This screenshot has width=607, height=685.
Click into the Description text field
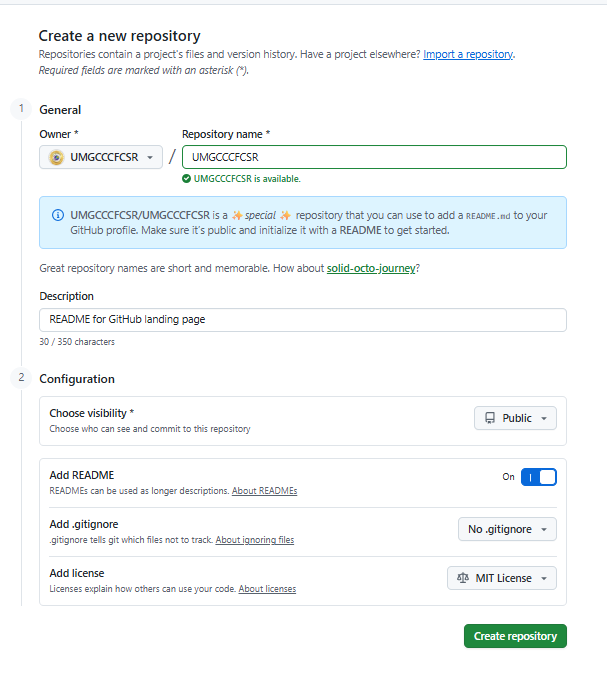tap(303, 320)
